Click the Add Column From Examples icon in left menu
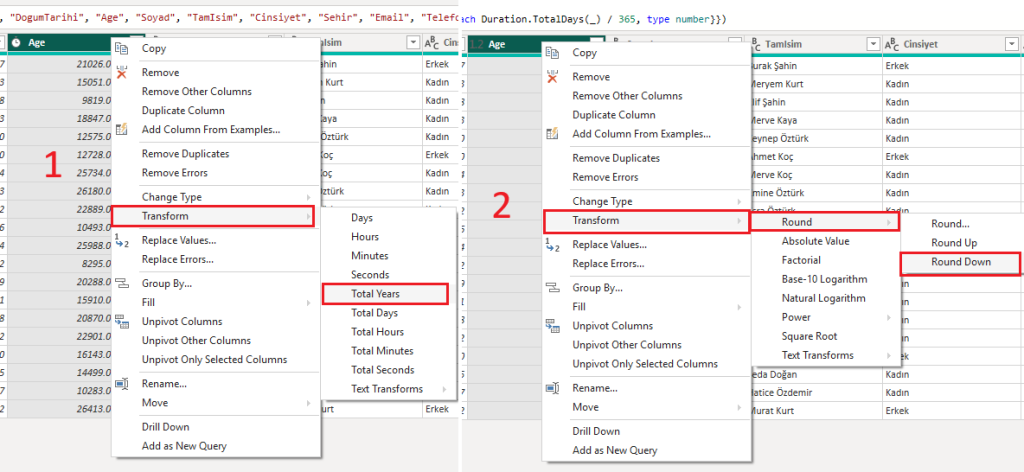The width and height of the screenshot is (1024, 472). tap(121, 129)
